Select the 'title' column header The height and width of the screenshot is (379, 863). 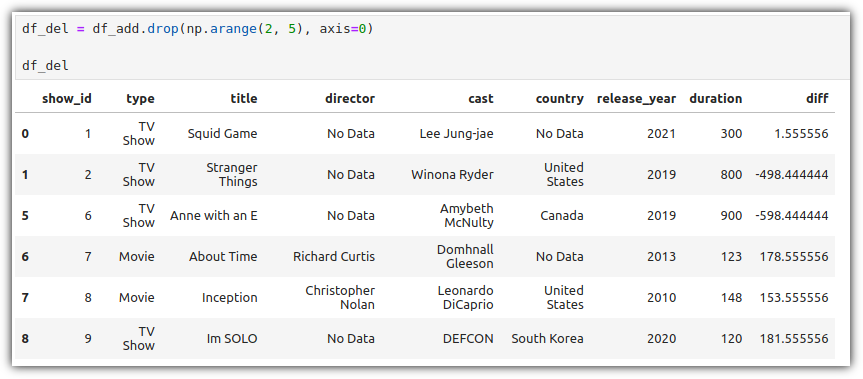coord(244,99)
